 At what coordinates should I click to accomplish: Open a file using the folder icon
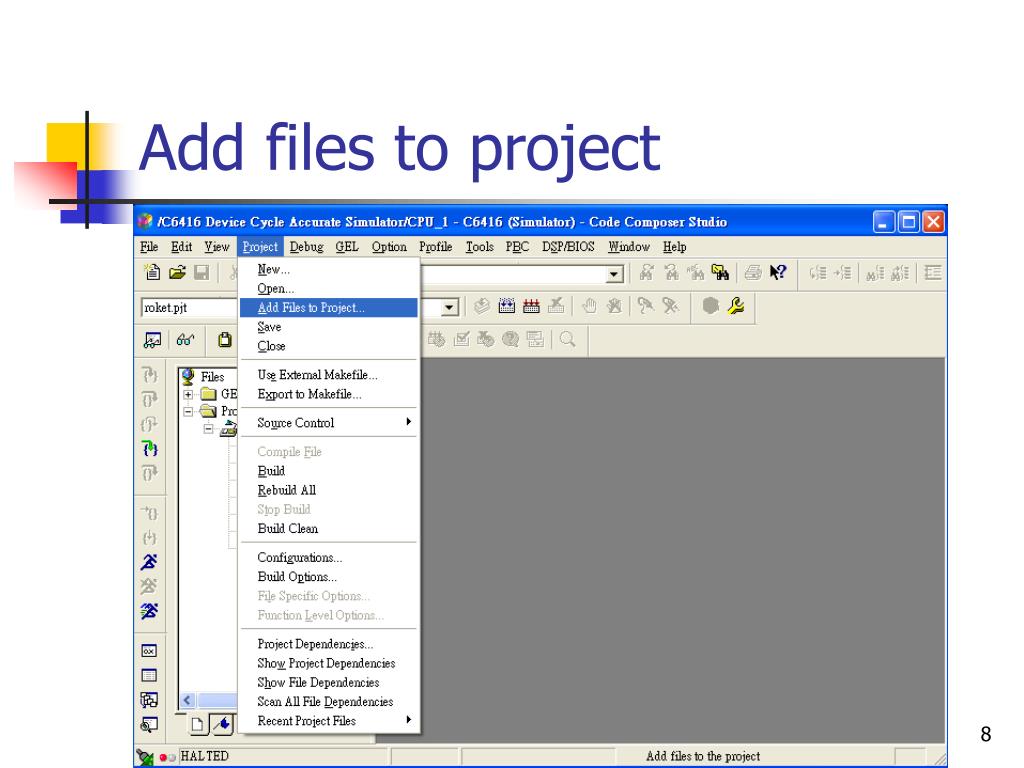177,272
